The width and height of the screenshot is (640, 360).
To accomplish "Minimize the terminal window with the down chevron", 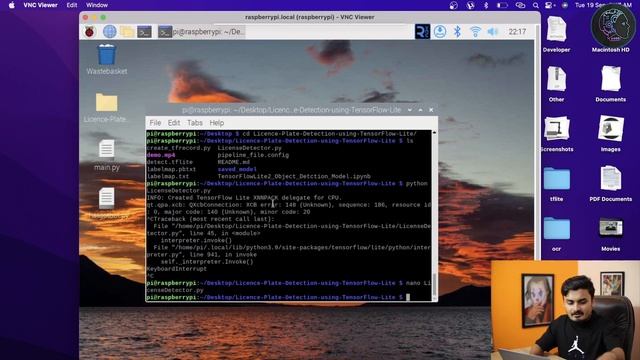I will coord(410,110).
